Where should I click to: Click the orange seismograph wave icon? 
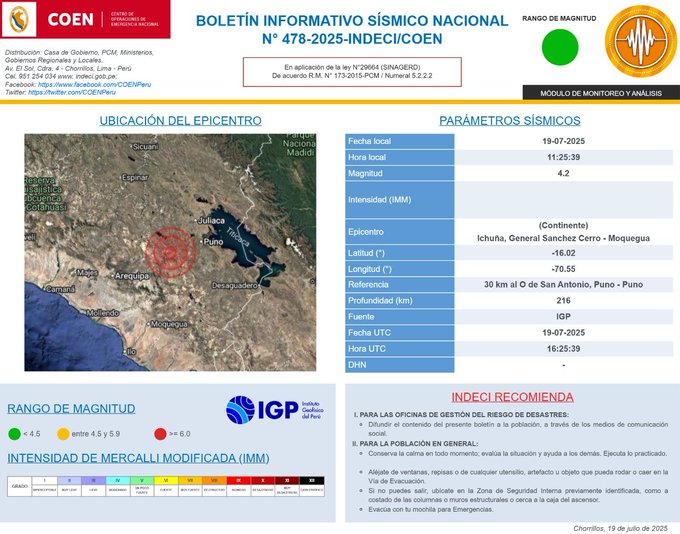pos(641,41)
